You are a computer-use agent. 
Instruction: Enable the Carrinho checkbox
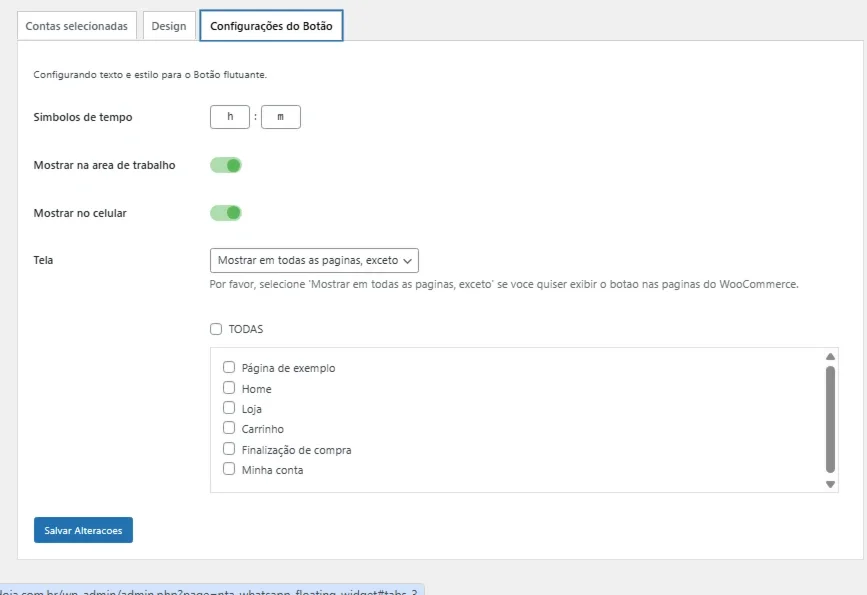(229, 427)
